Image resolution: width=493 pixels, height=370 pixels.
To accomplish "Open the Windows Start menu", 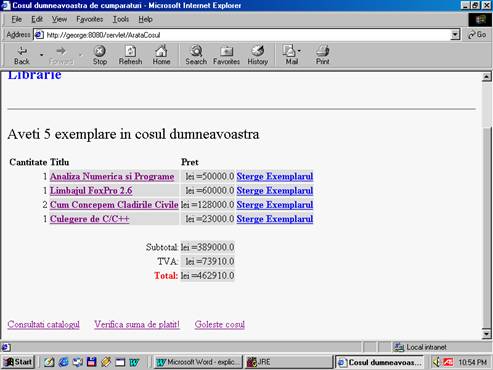I will 19,362.
